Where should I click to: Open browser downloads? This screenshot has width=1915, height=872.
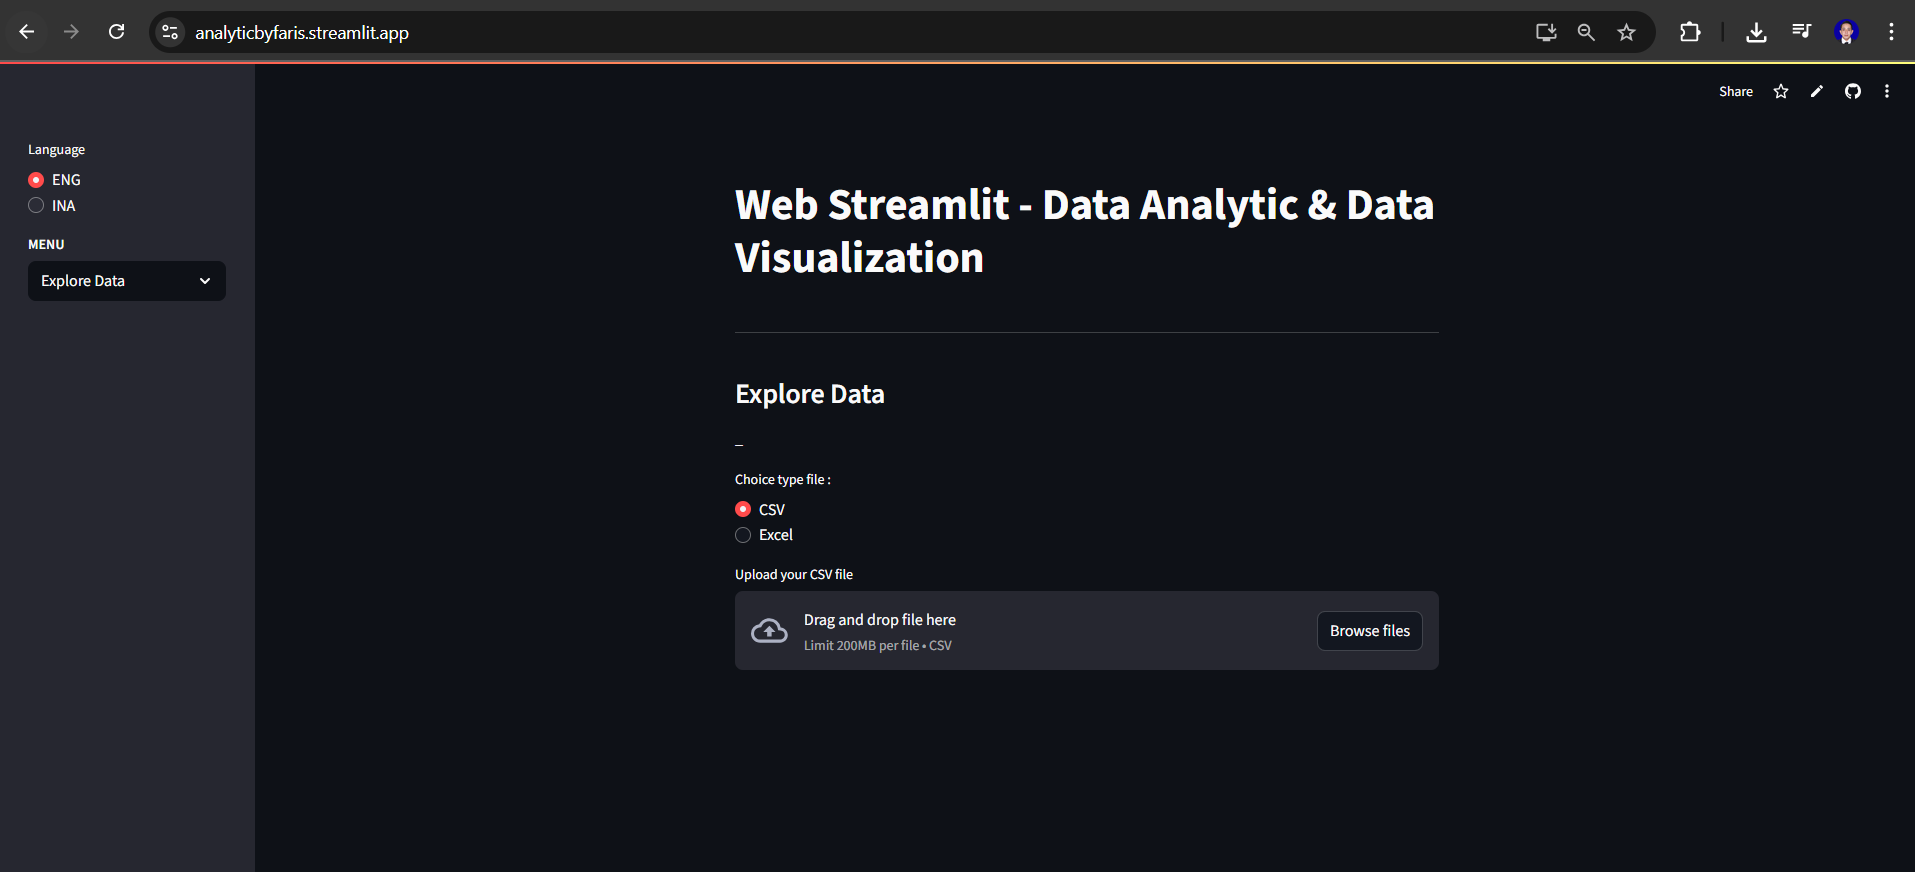pos(1756,32)
